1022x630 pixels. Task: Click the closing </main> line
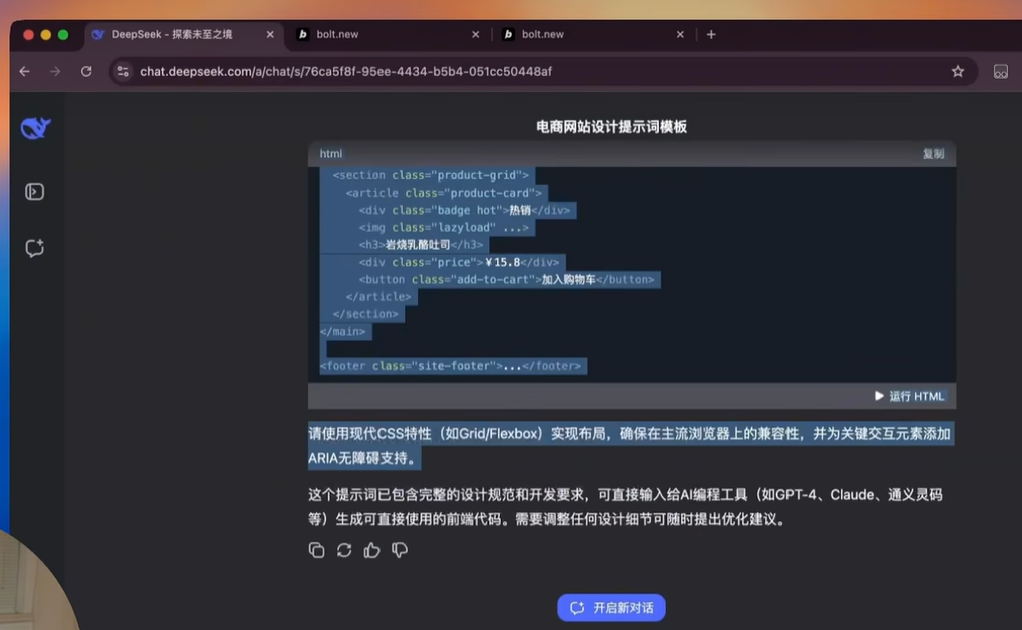pos(342,332)
